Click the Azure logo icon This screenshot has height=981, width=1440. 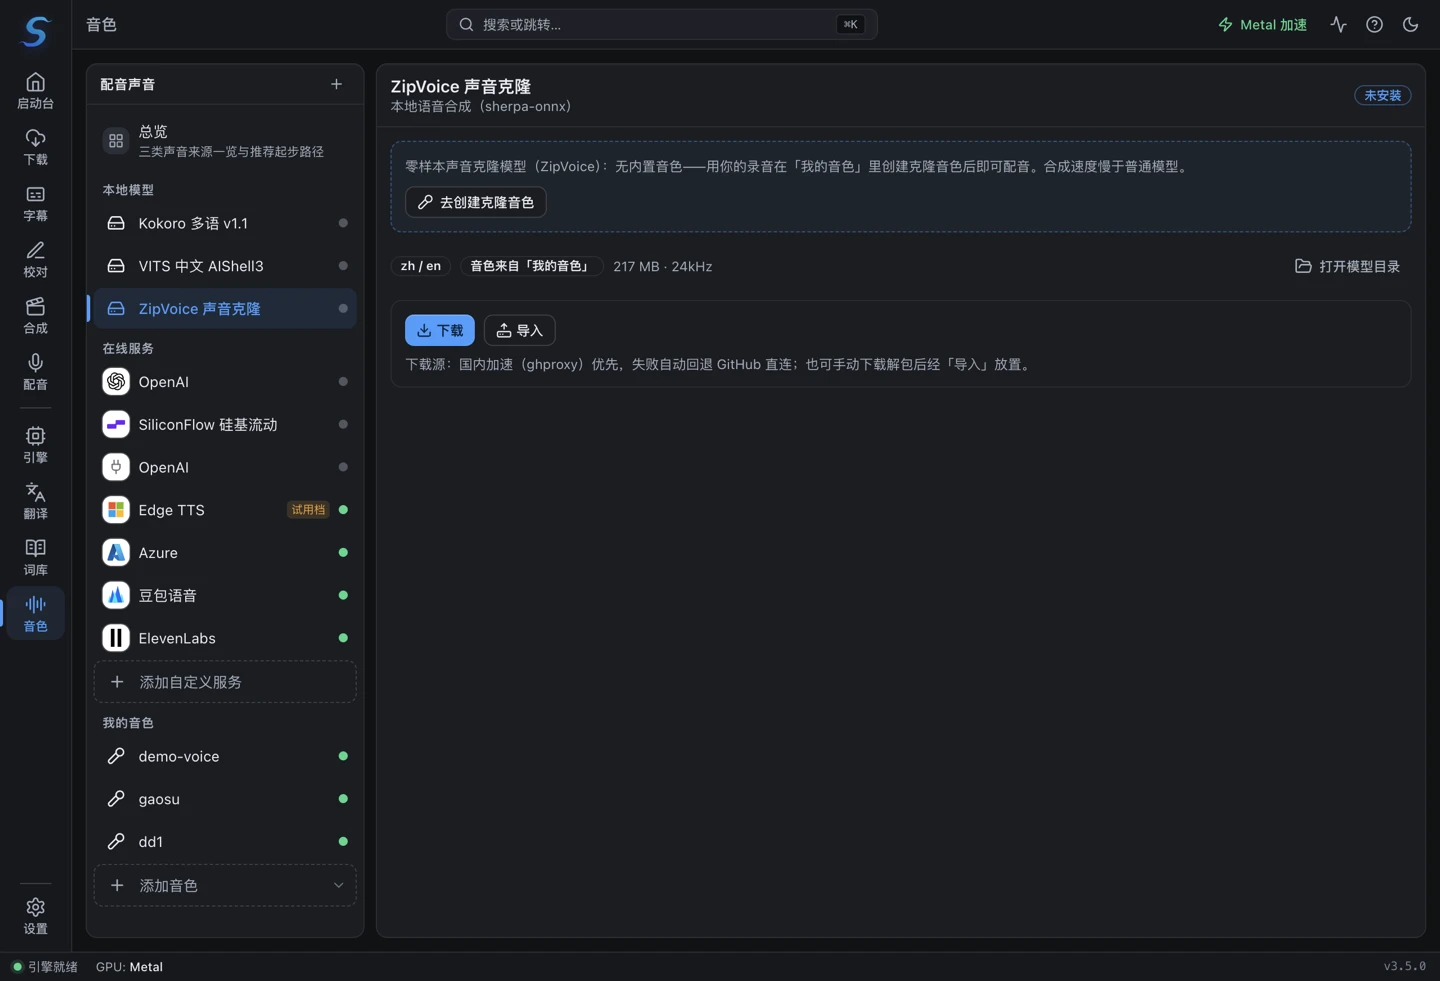(116, 553)
